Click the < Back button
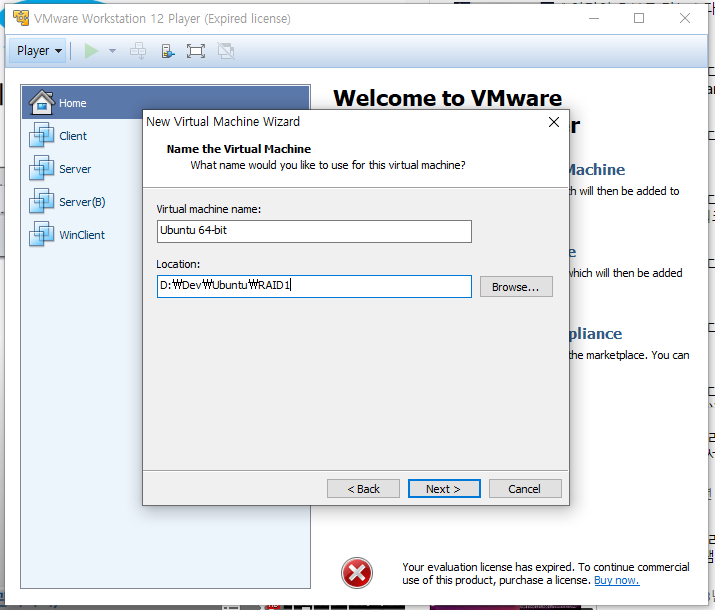Viewport: 715px width, 610px height. (x=363, y=489)
